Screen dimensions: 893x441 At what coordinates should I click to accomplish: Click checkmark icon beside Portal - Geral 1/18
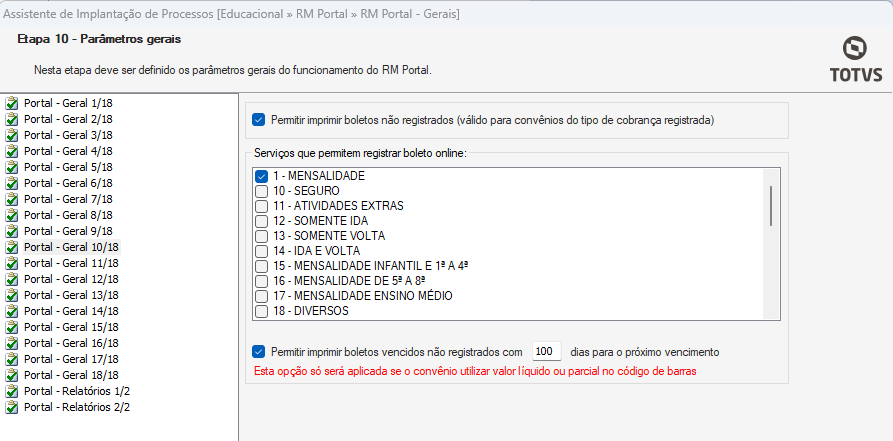point(12,103)
